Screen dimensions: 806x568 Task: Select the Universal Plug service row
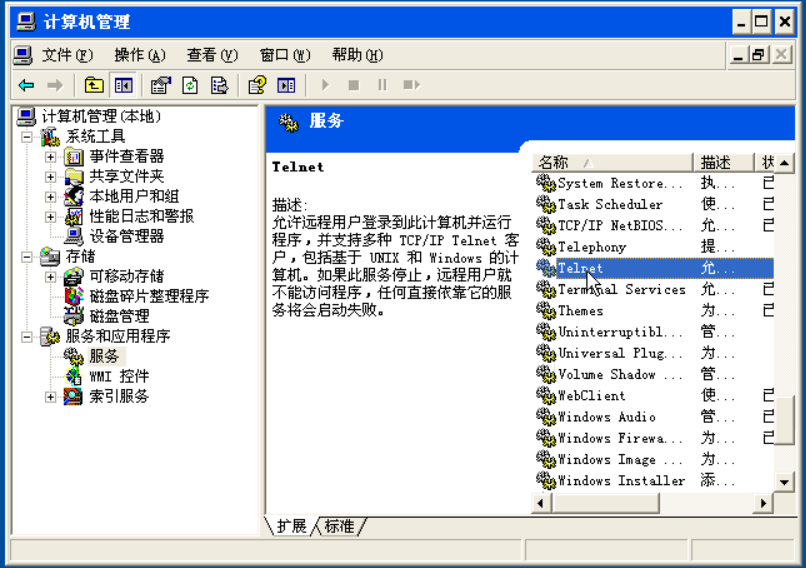click(653, 353)
